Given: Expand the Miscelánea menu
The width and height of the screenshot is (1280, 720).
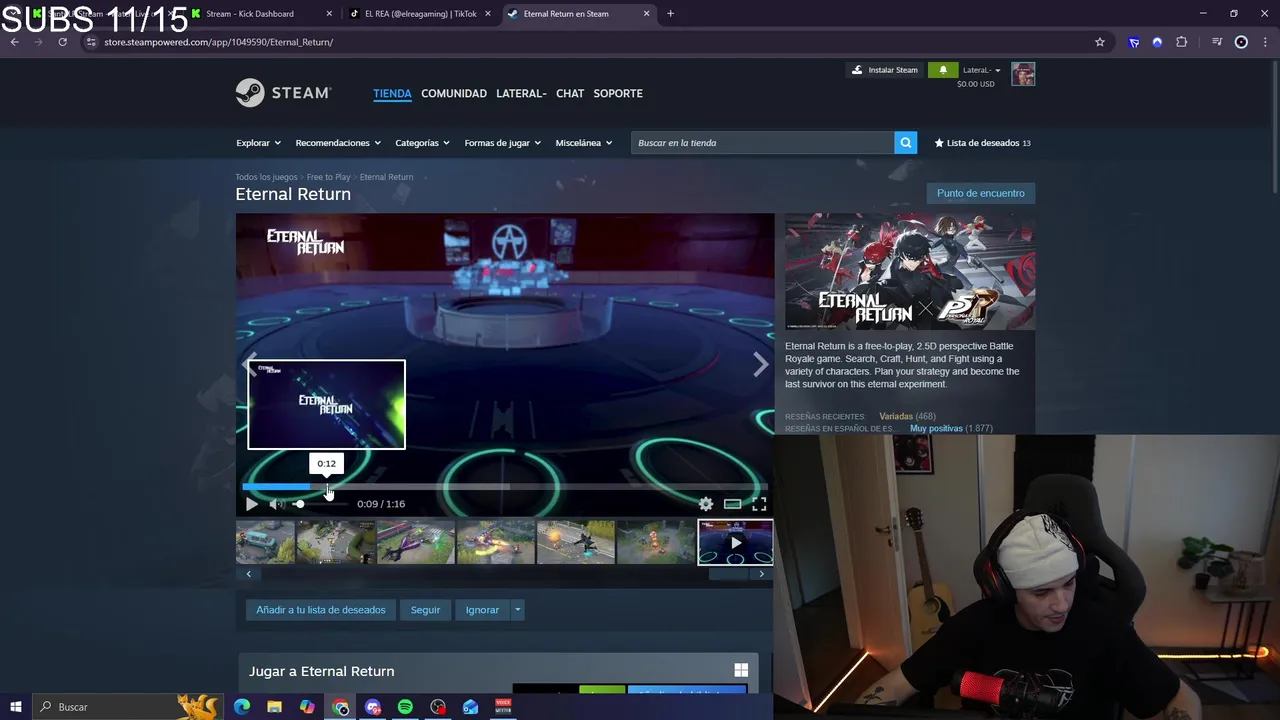Looking at the screenshot, I should click(x=583, y=143).
